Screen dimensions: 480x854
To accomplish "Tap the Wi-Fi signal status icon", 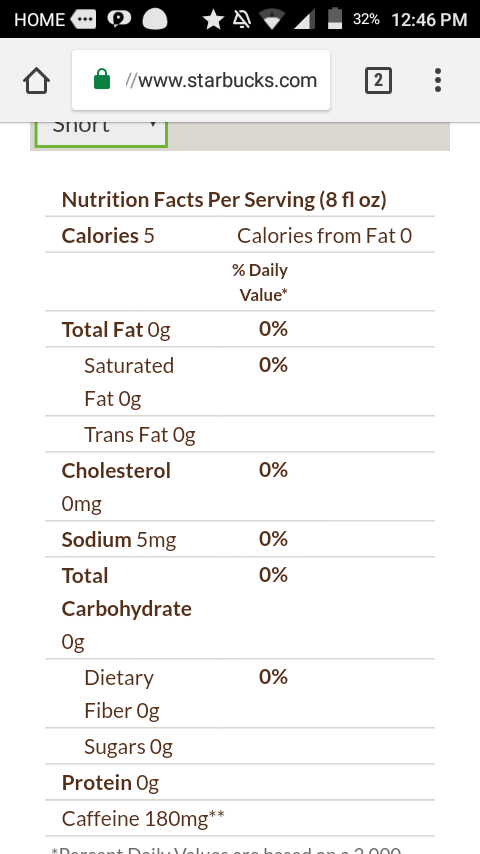I will pyautogui.click(x=272, y=20).
